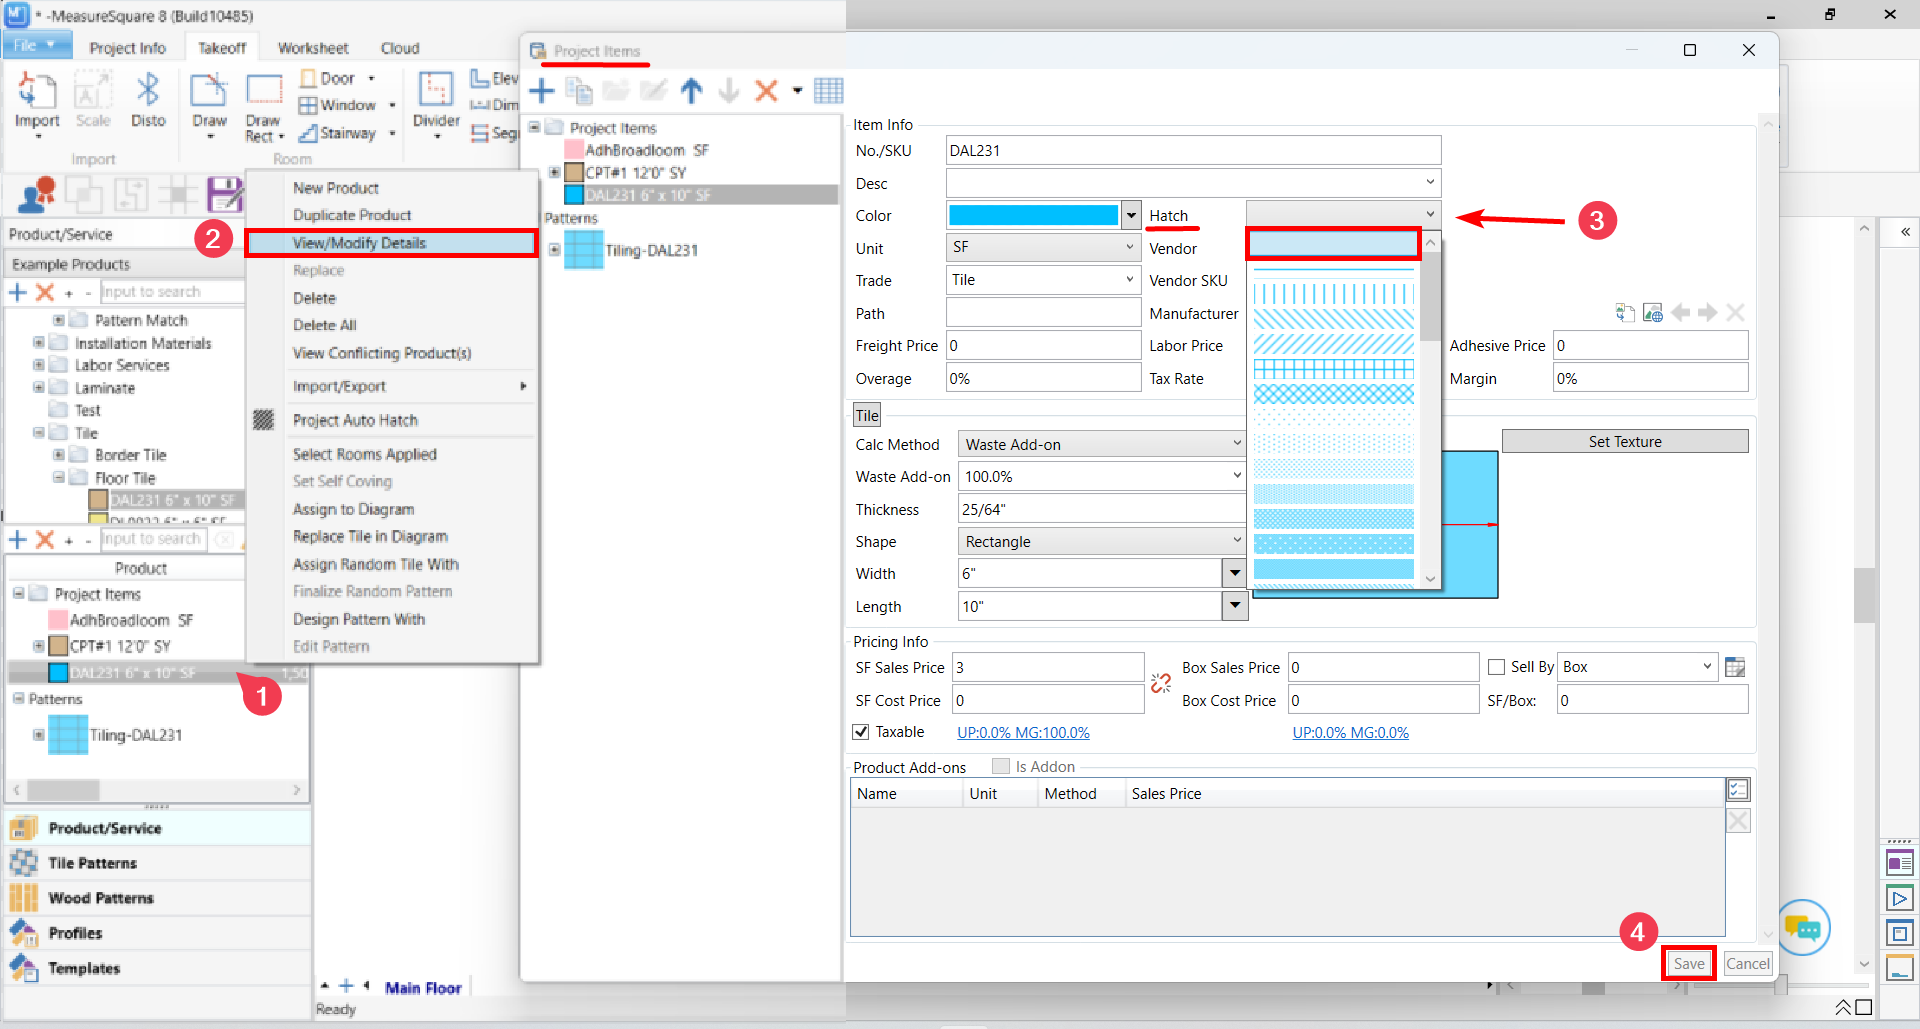This screenshot has height=1029, width=1920.
Task: Open the Cloud ribbon tab
Action: 400,48
